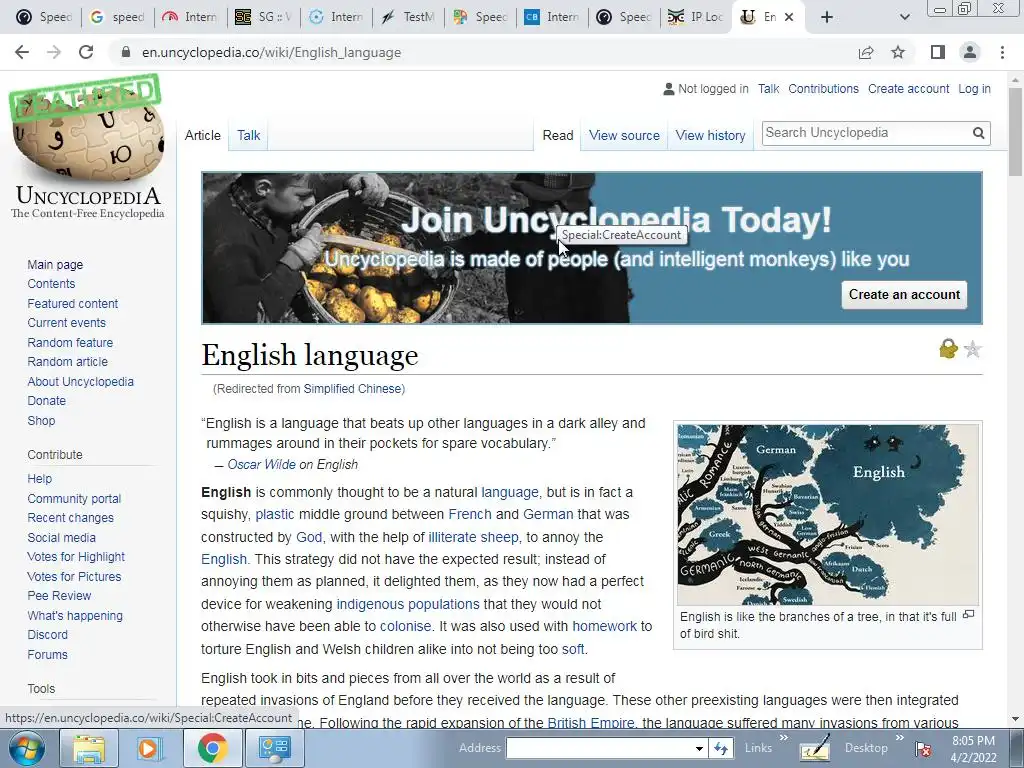Open the View history tab
Screen dimensions: 1024x768
pos(711,135)
